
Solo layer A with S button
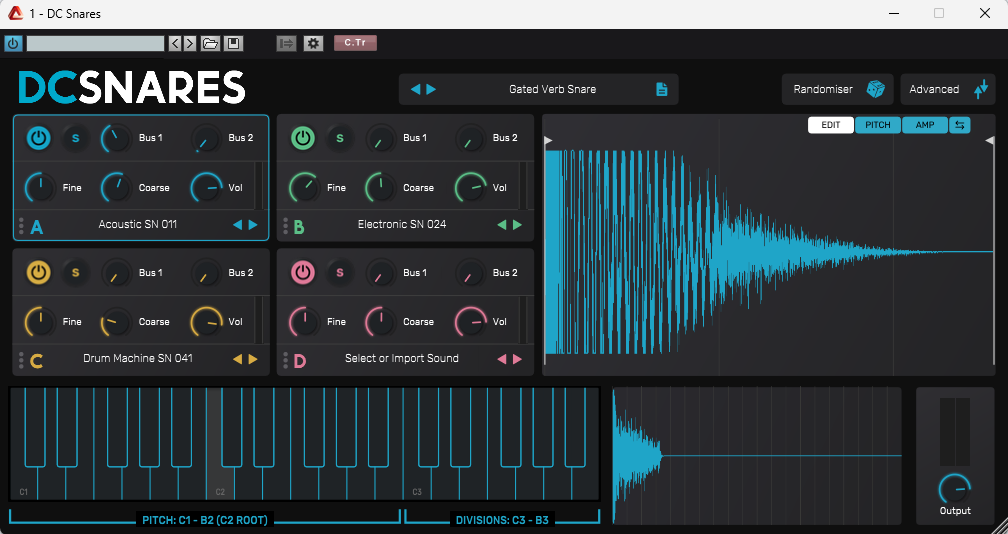[76, 138]
